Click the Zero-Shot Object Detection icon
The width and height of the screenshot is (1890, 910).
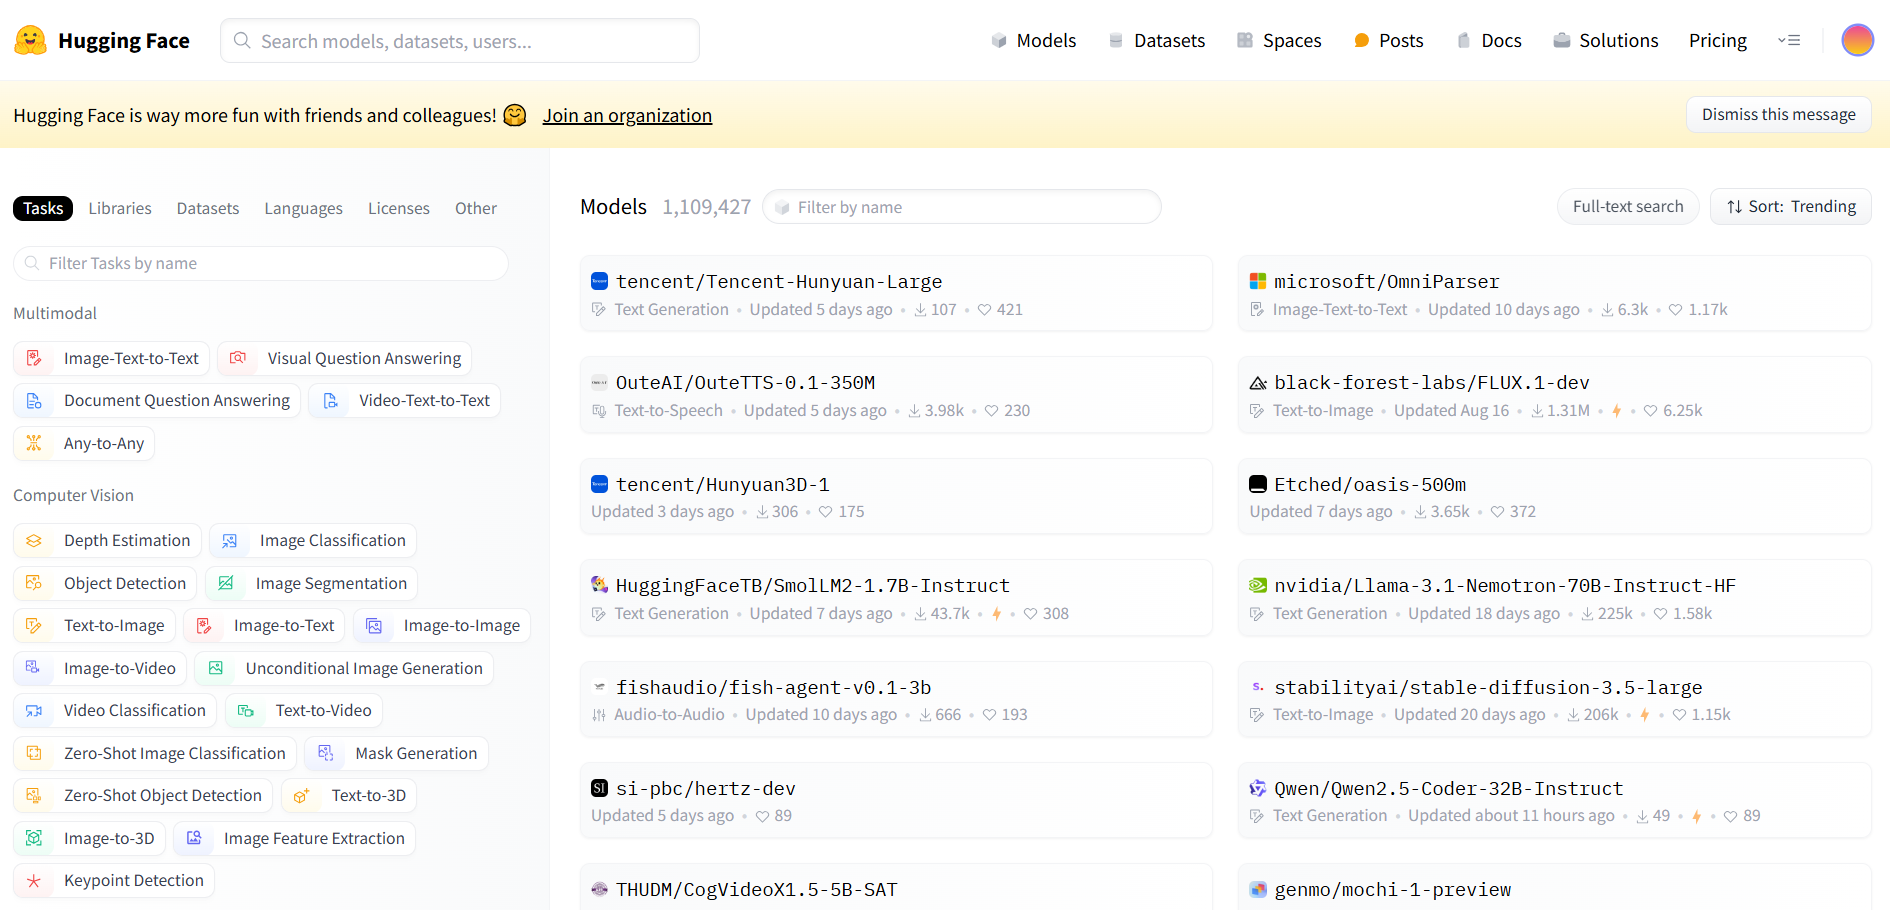(x=34, y=796)
